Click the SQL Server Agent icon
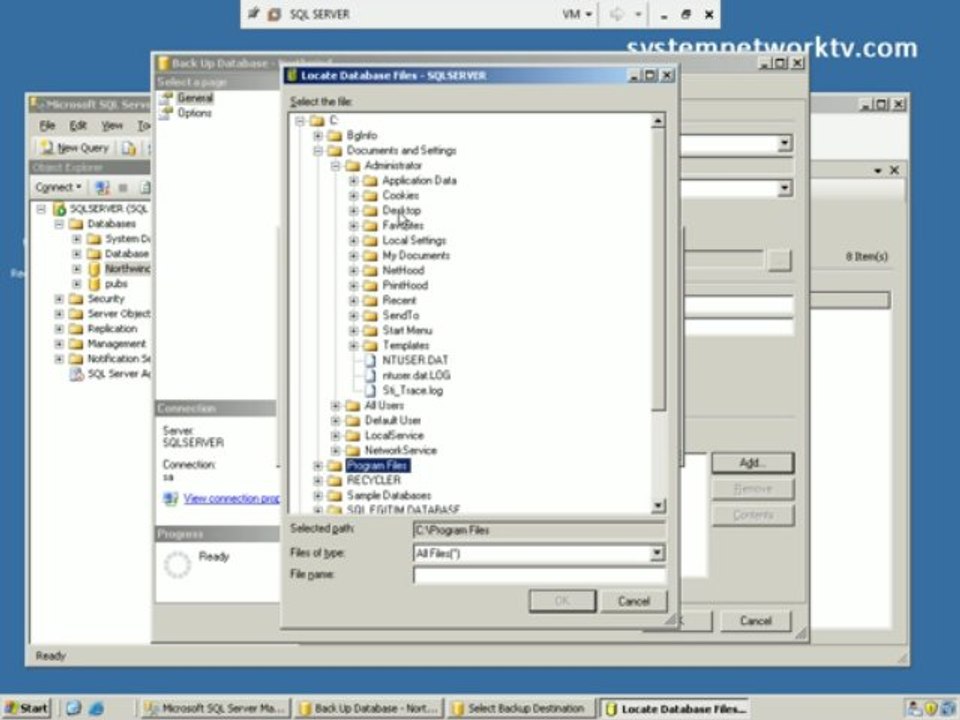 point(77,374)
